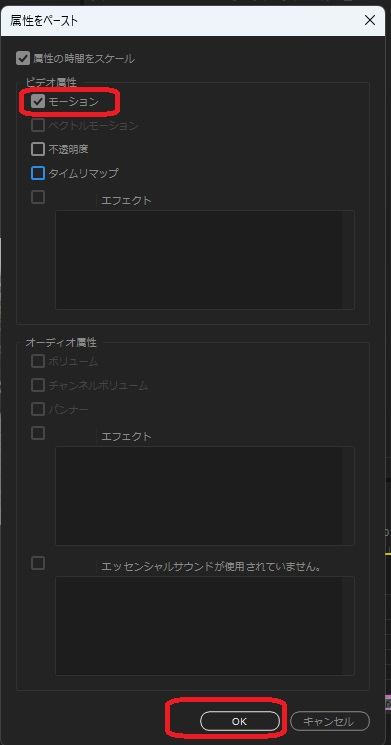Click the essential sound list scrollbar
The image size is (391, 745).
click(348, 626)
